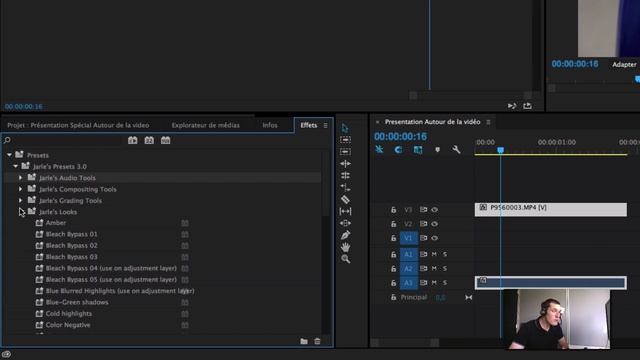The width and height of the screenshot is (640, 360).
Task: Toggle Linked Selection in timeline
Action: coord(418,150)
